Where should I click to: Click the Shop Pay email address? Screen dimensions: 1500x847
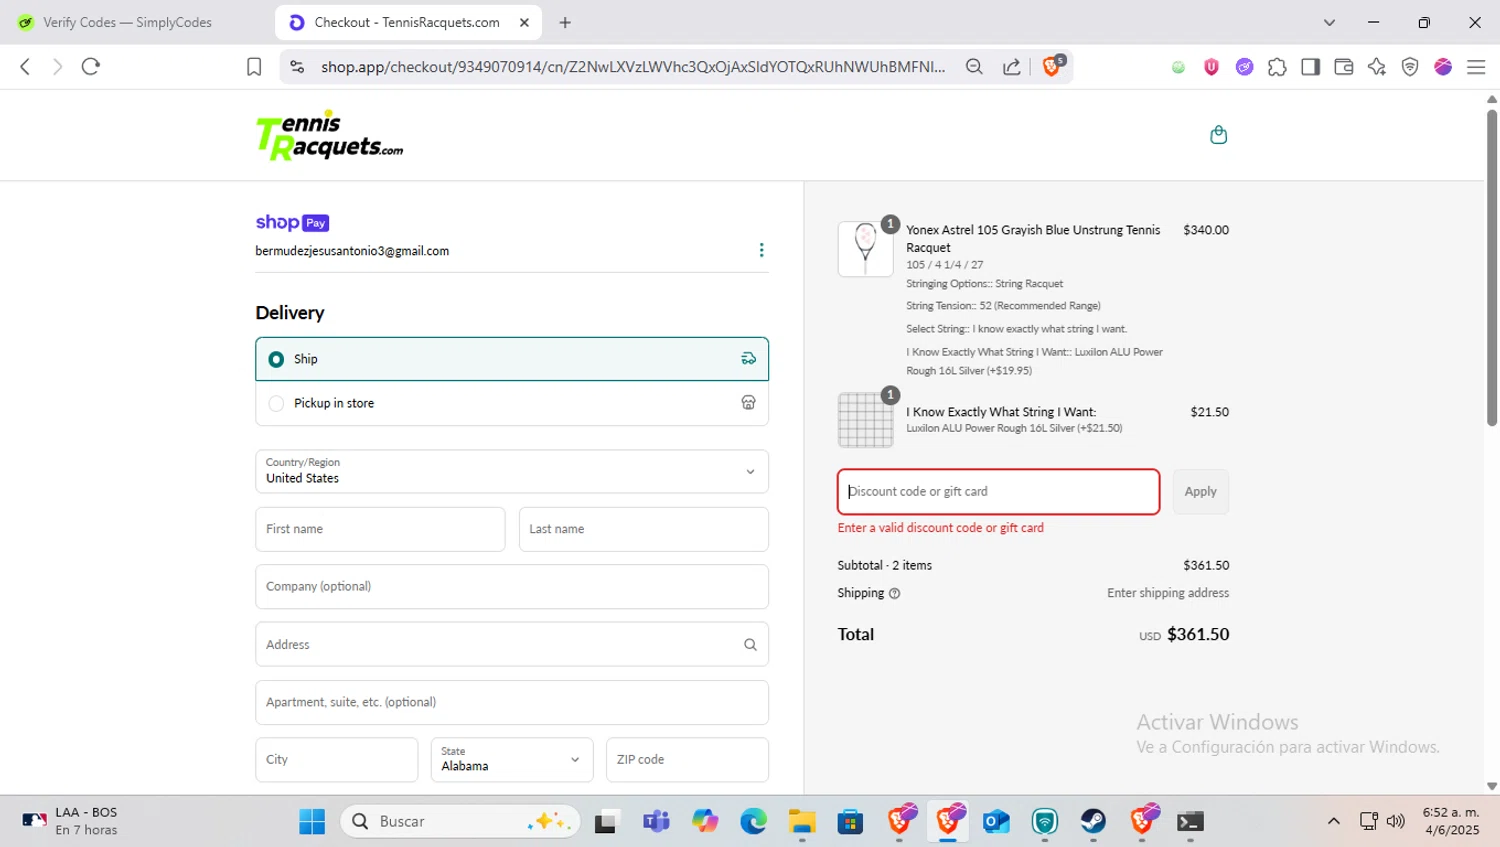352,251
